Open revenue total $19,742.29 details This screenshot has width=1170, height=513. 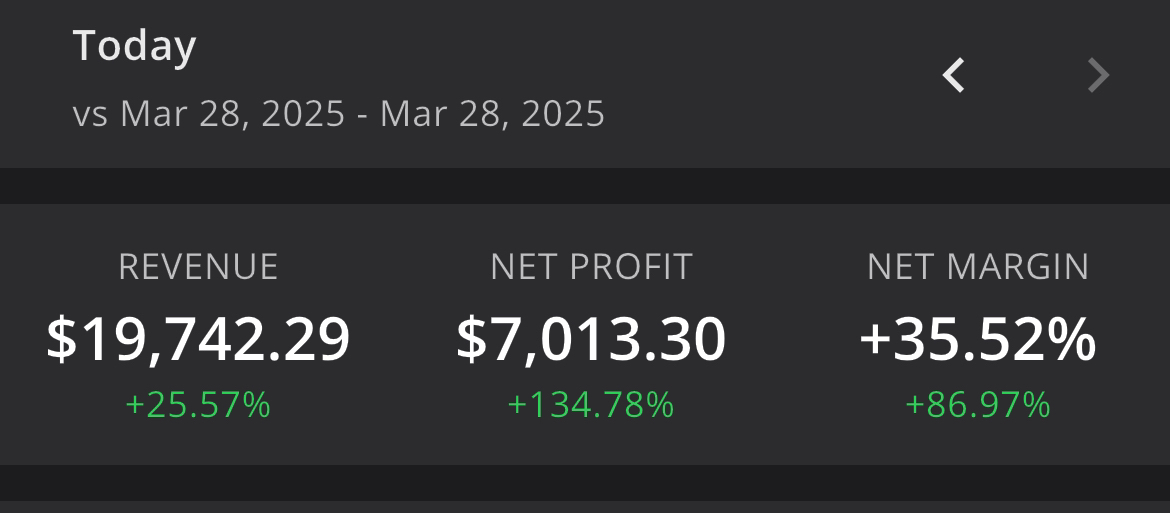[198, 339]
